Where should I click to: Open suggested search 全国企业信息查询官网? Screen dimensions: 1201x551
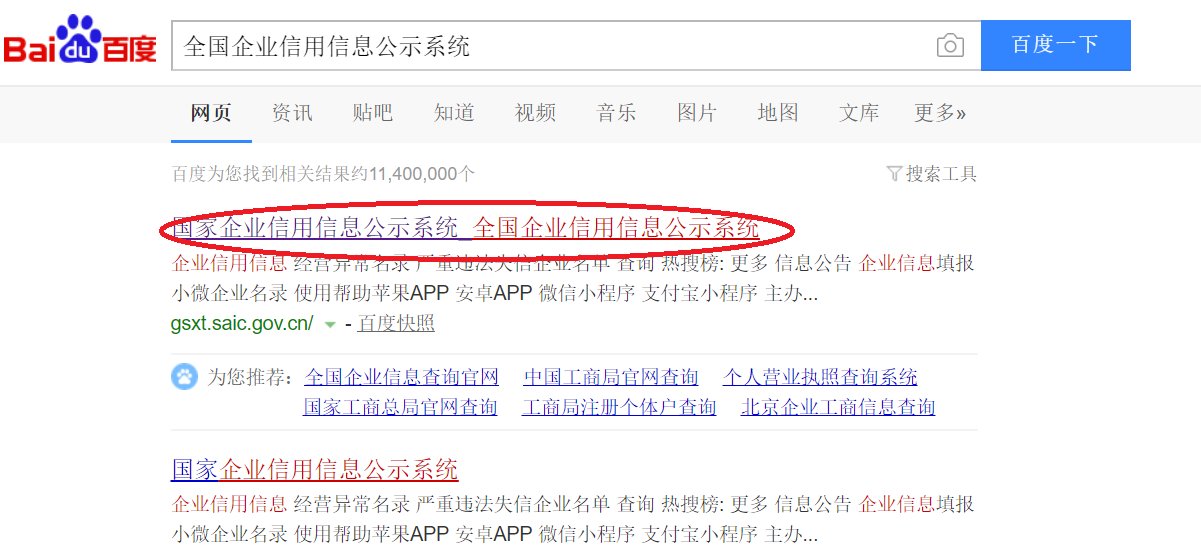401,377
